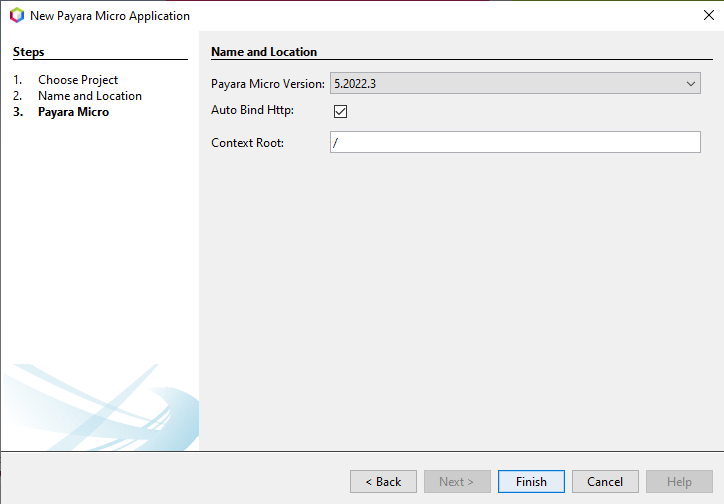Click the window title text
The image size is (724, 504).
[x=110, y=16]
